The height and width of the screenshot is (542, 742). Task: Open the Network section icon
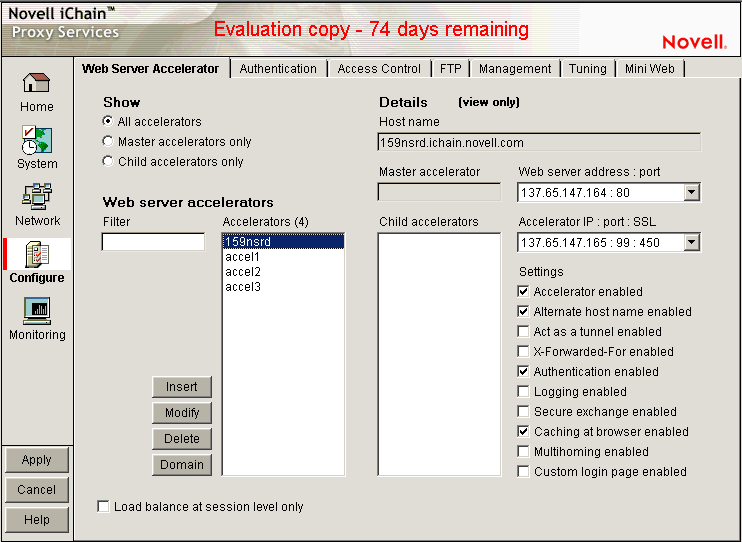pyautogui.click(x=36, y=196)
